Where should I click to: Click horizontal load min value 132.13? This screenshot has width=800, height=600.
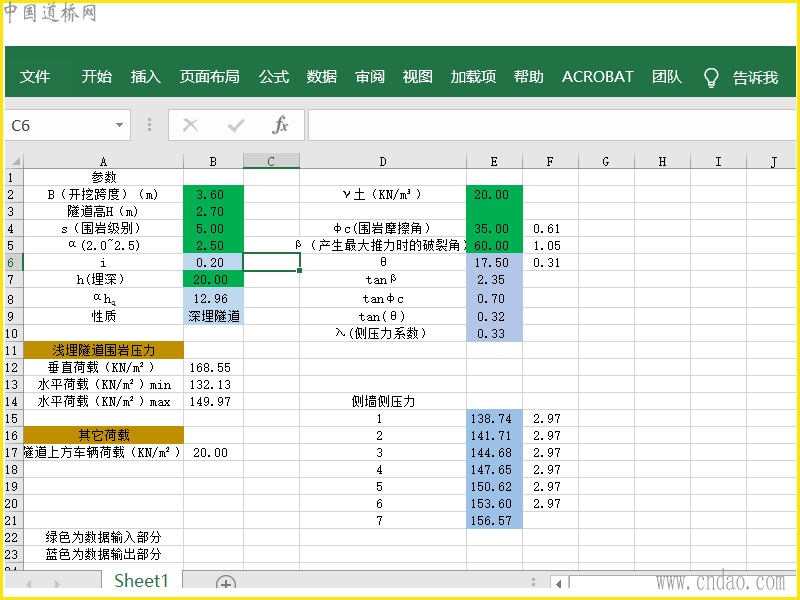(213, 384)
